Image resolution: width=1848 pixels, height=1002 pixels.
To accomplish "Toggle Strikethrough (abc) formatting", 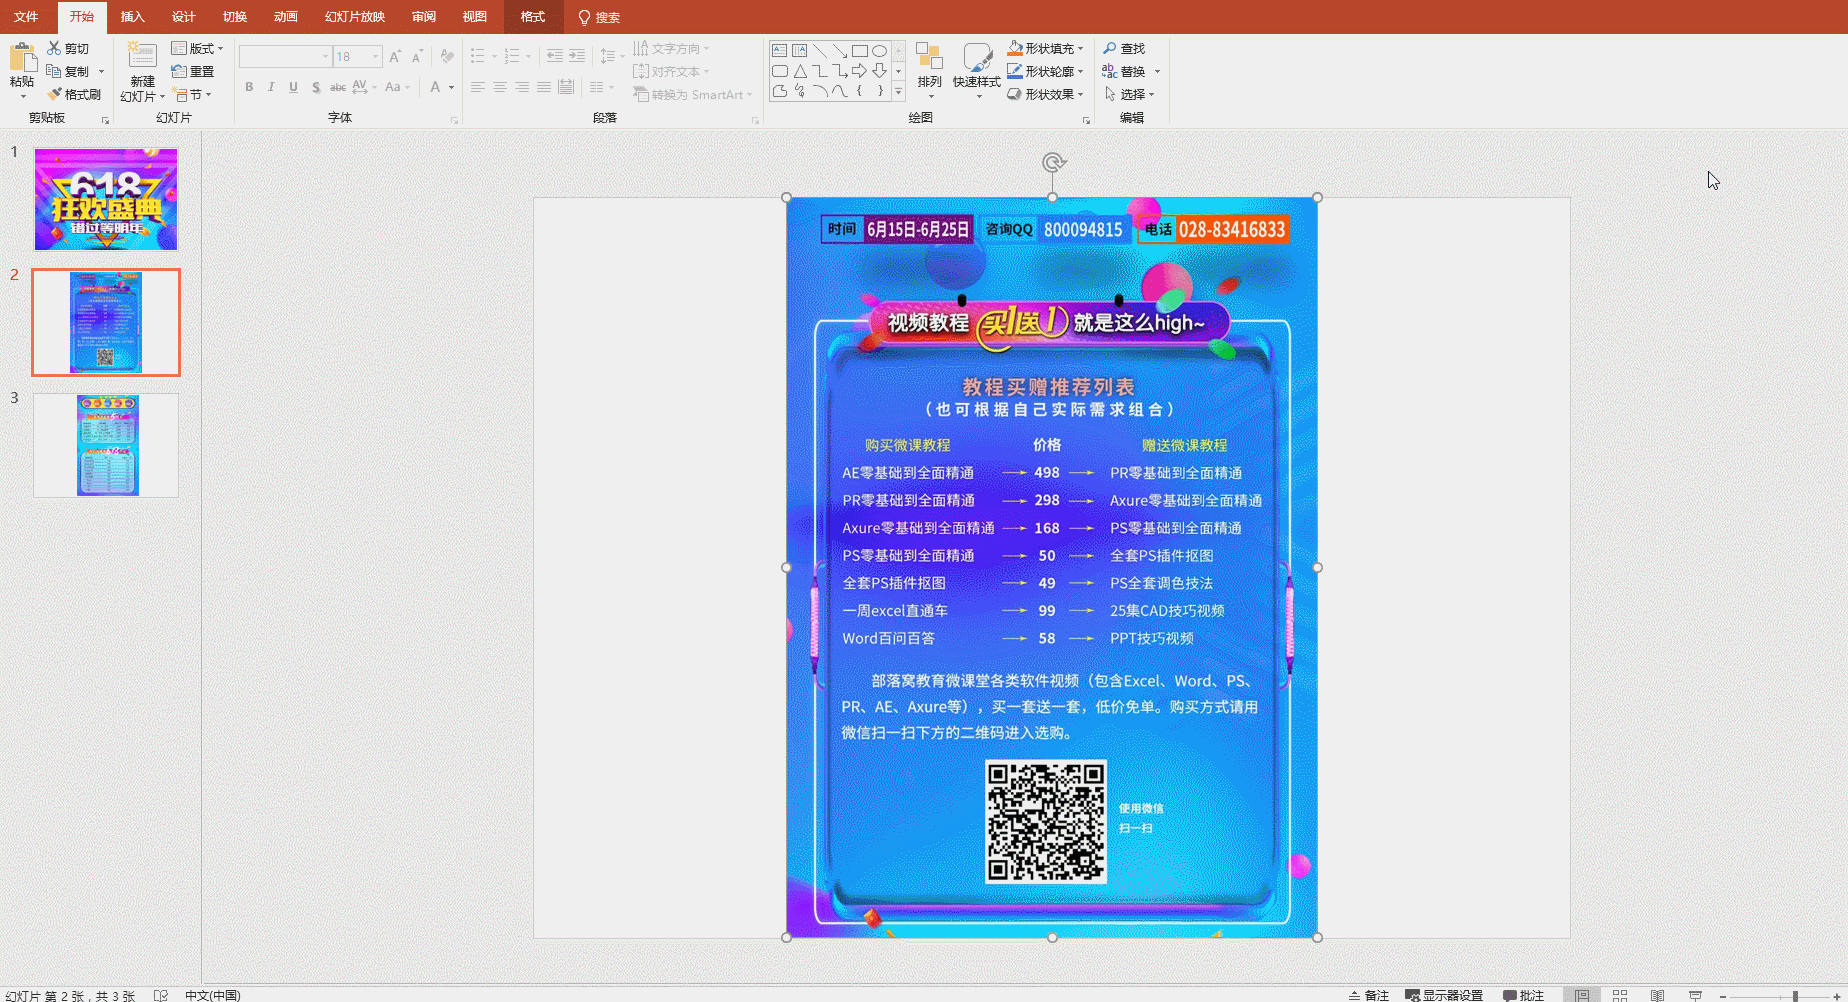I will [338, 87].
